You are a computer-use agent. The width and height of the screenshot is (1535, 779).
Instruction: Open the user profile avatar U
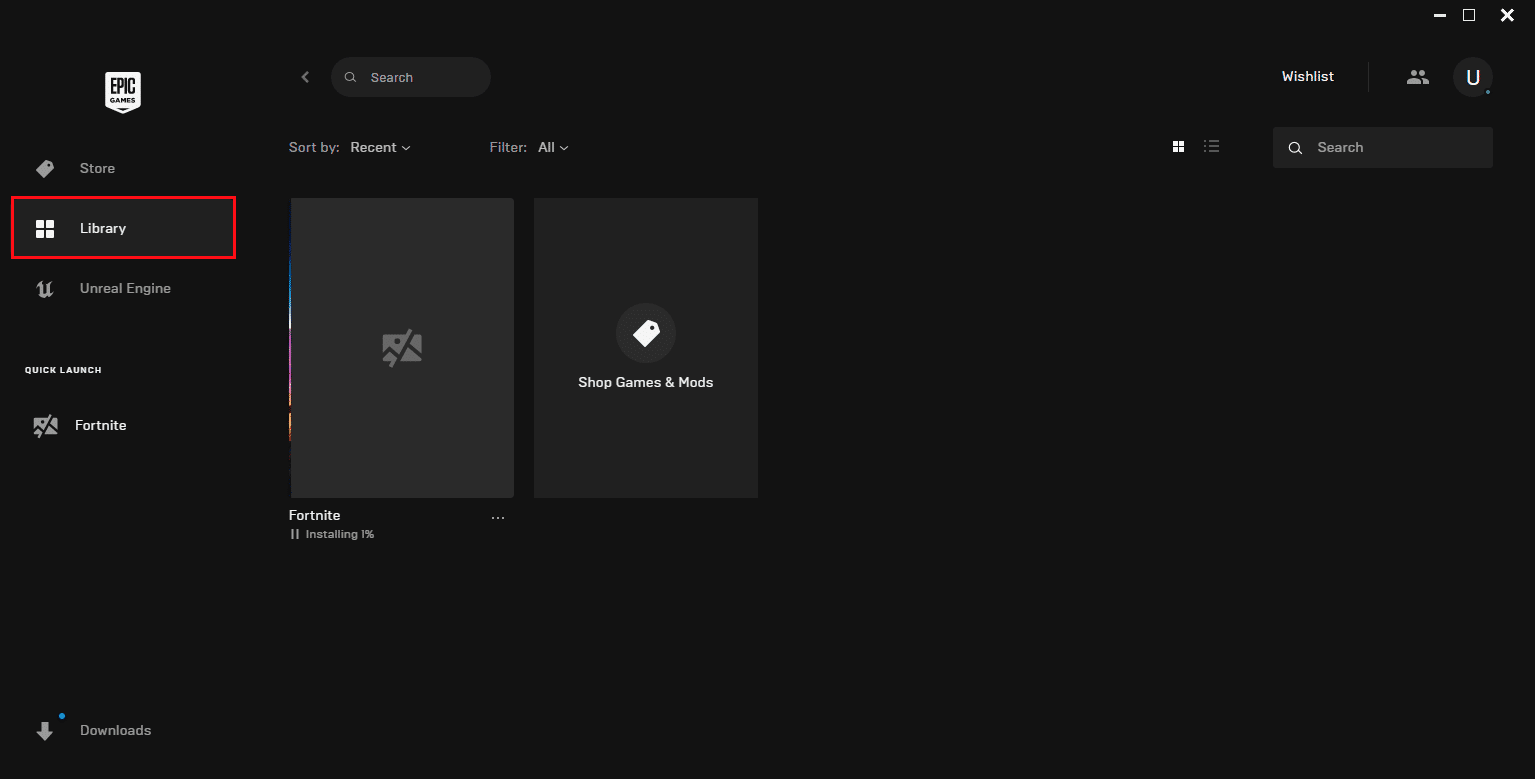[x=1473, y=77]
